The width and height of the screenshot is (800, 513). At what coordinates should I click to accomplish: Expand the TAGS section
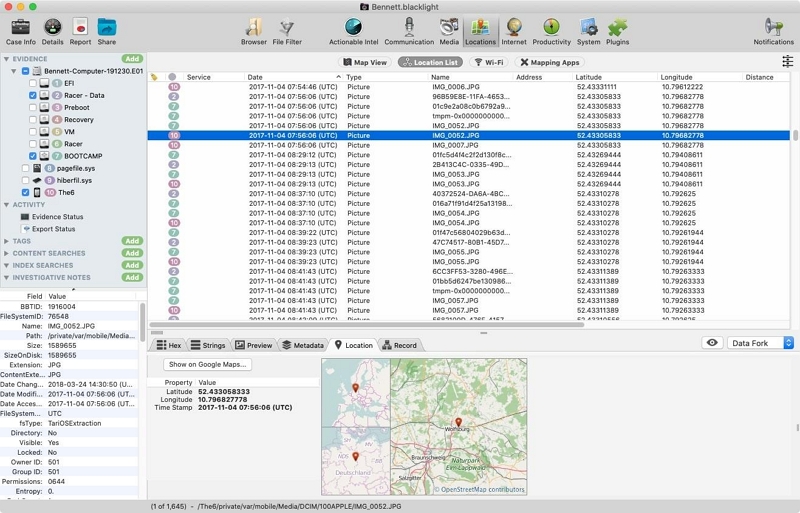6,241
